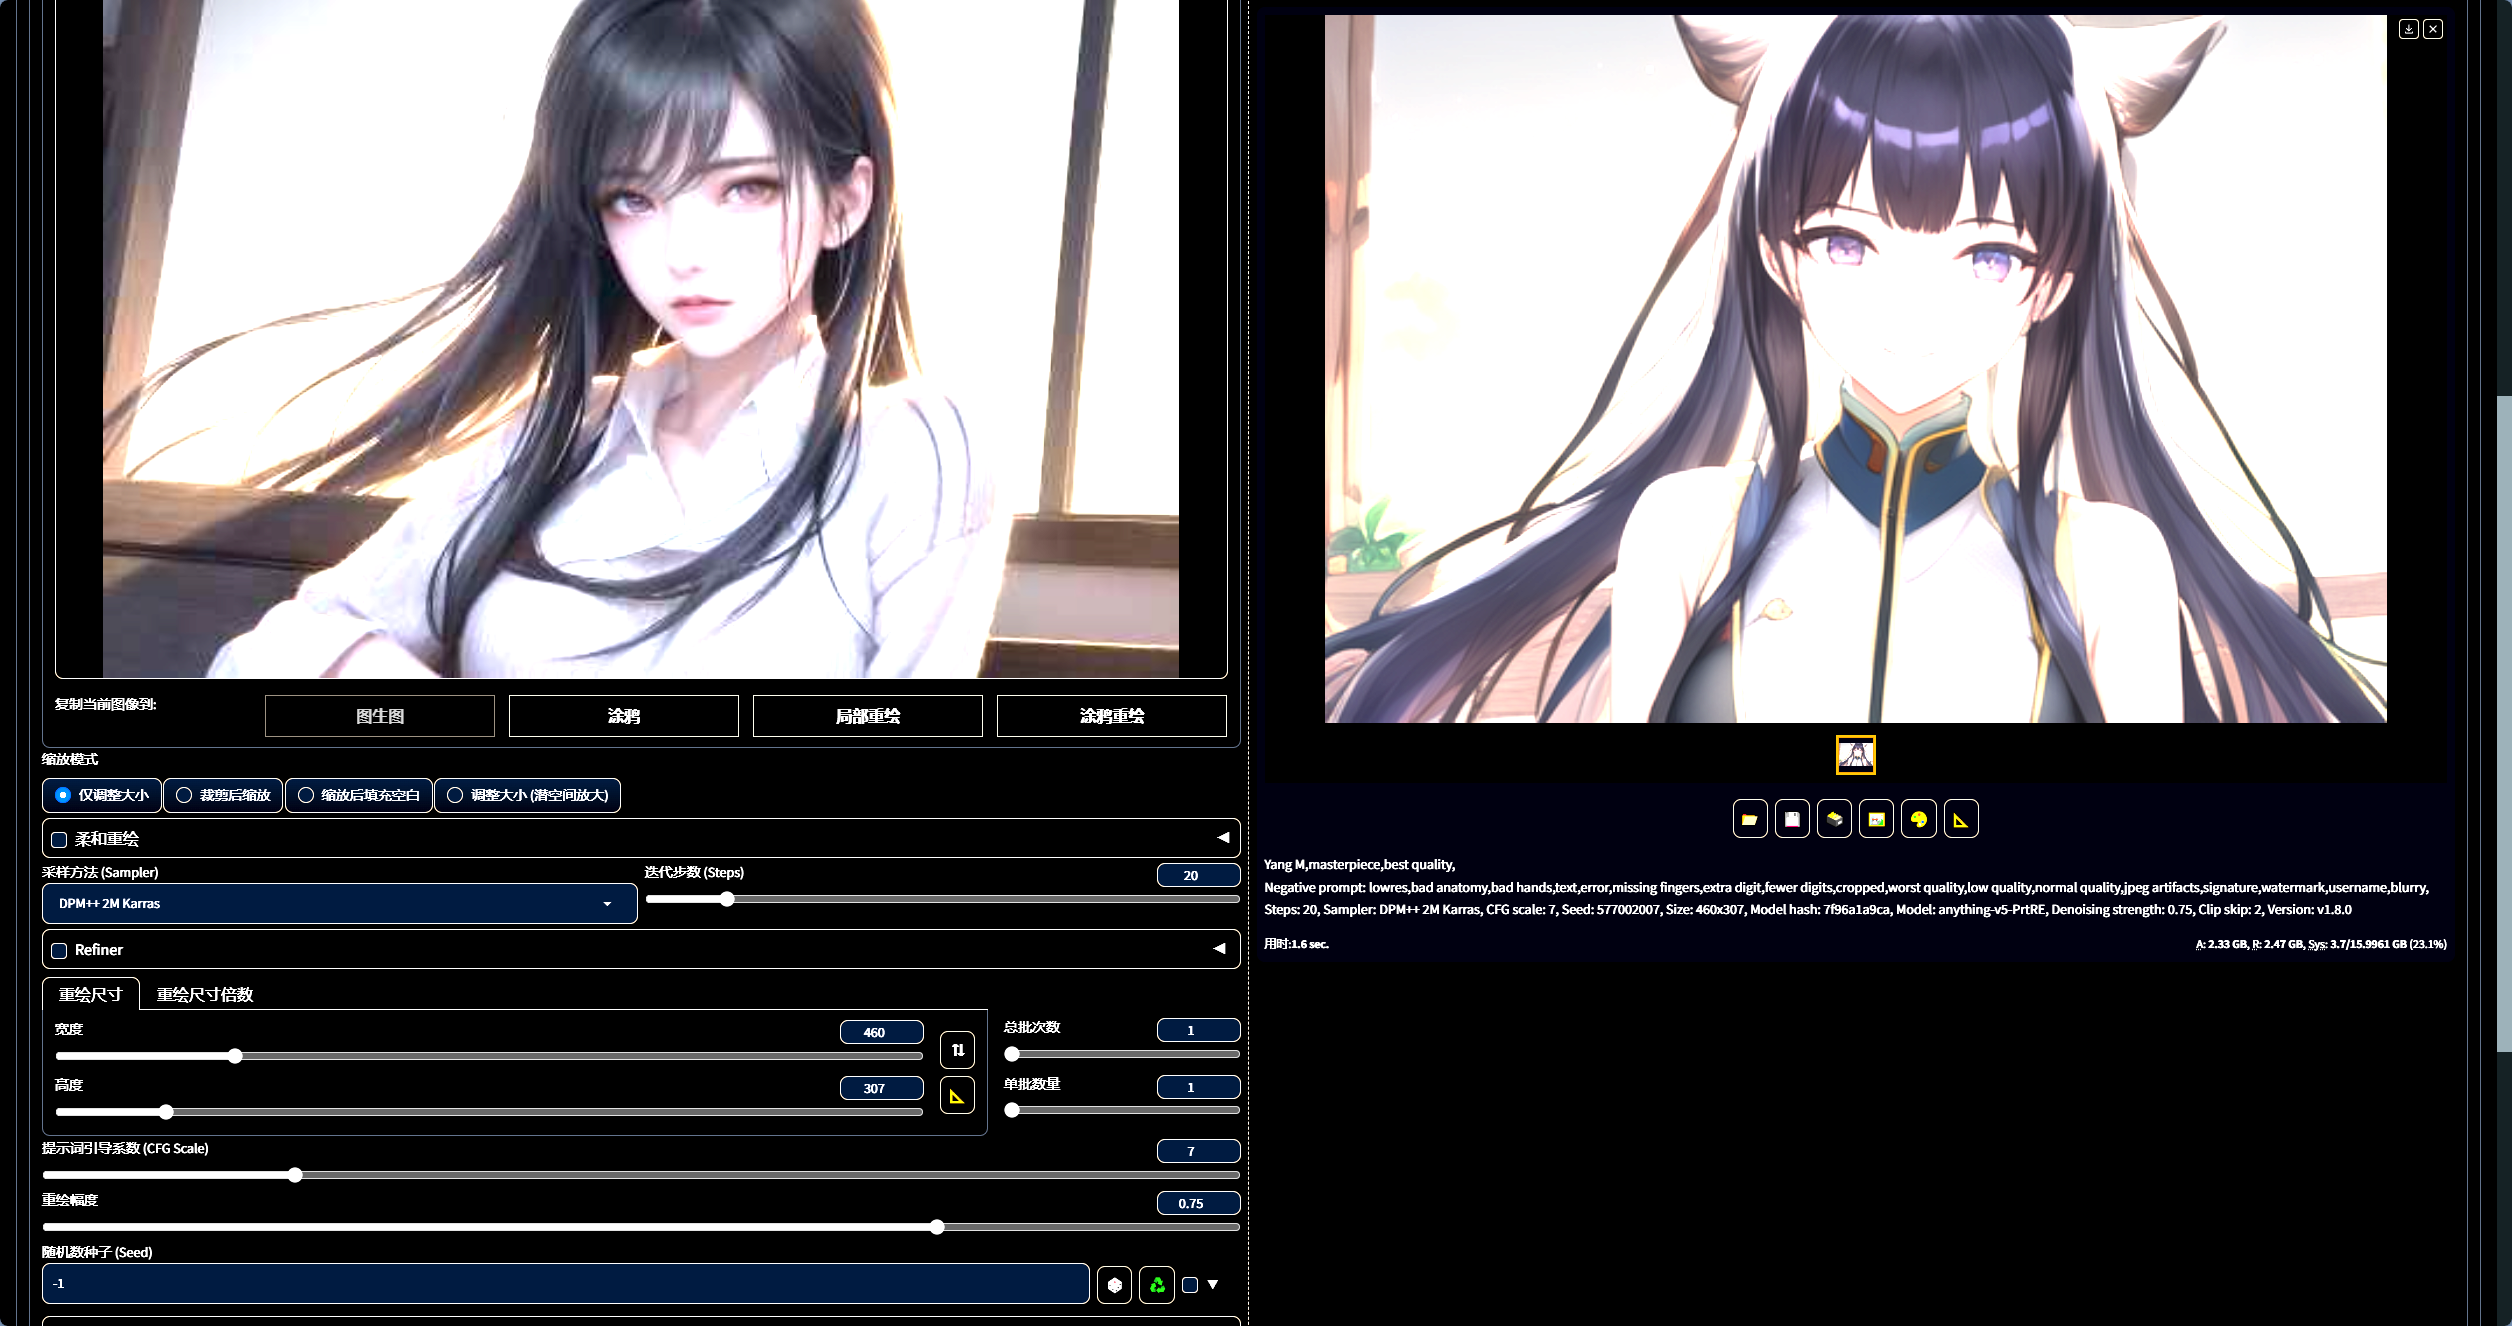This screenshot has height=1326, width=2512.
Task: Expand the Refiner section arrow
Action: [x=1219, y=948]
